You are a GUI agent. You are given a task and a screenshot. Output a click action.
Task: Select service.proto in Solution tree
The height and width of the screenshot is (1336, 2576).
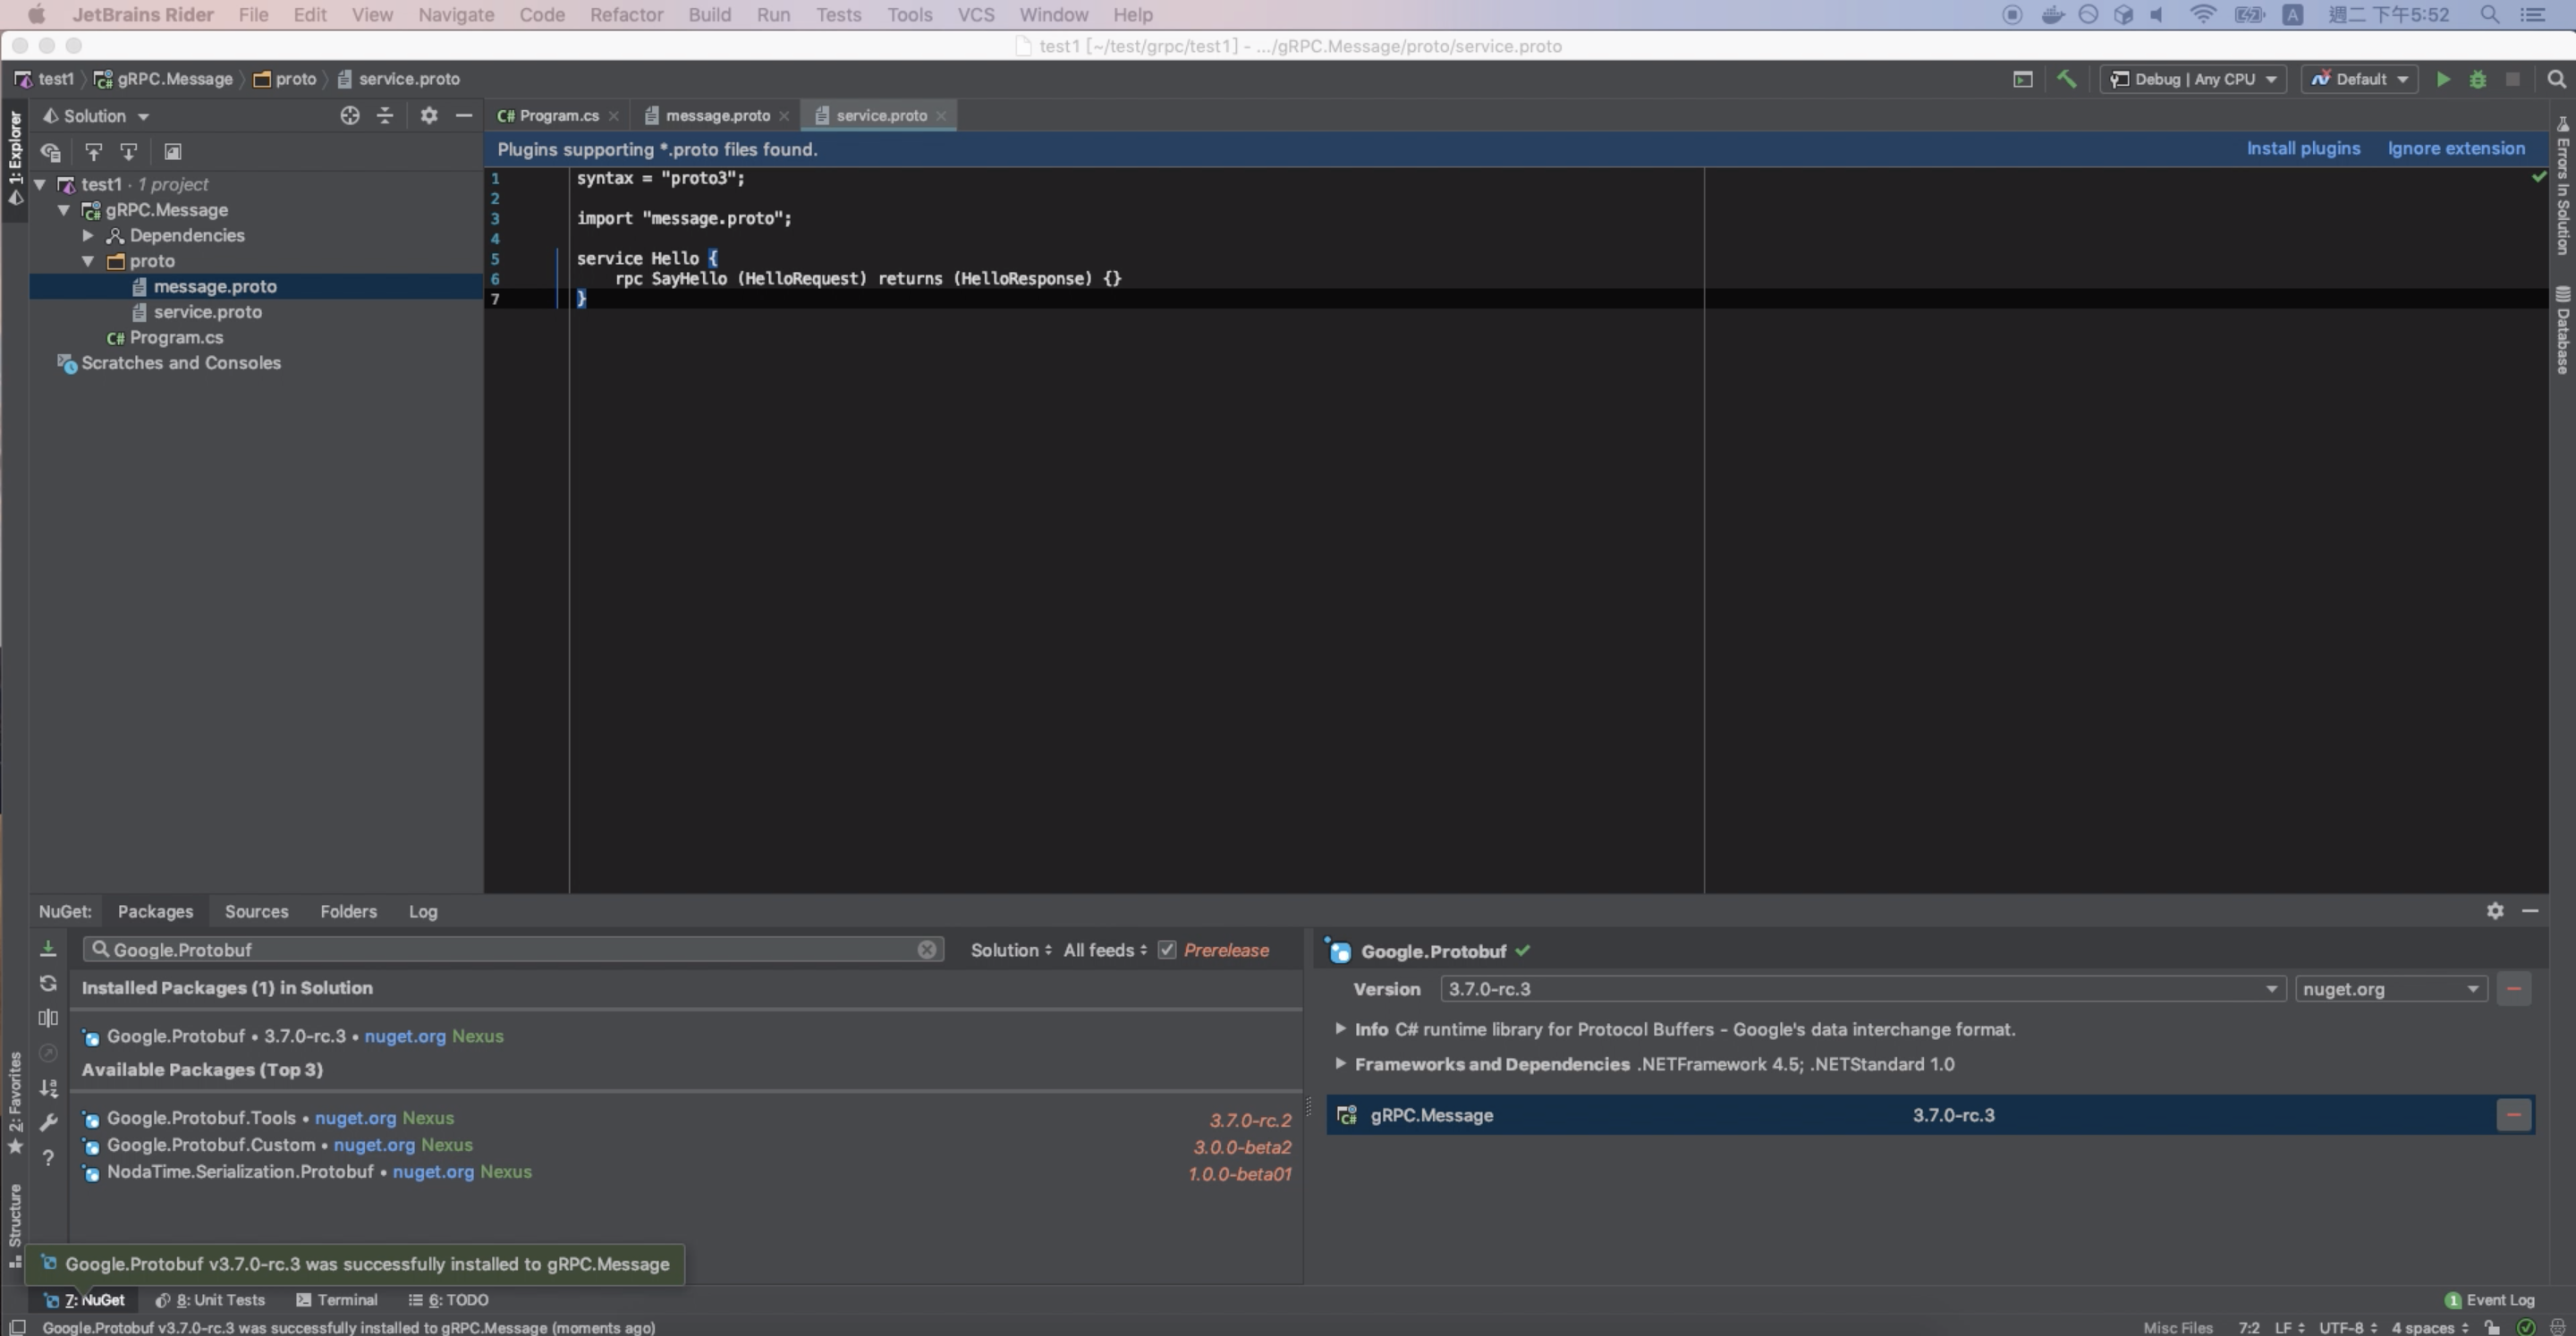pos(207,312)
